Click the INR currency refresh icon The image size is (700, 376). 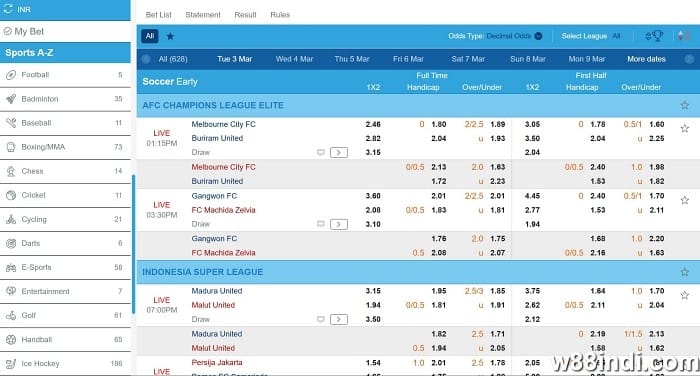click(8, 8)
